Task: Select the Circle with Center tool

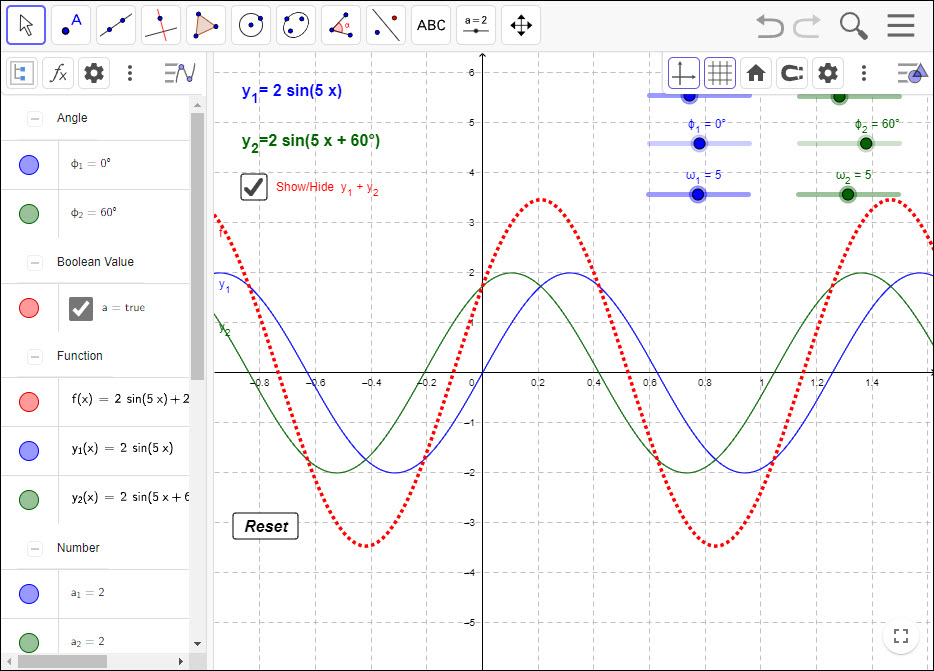Action: [x=250, y=24]
